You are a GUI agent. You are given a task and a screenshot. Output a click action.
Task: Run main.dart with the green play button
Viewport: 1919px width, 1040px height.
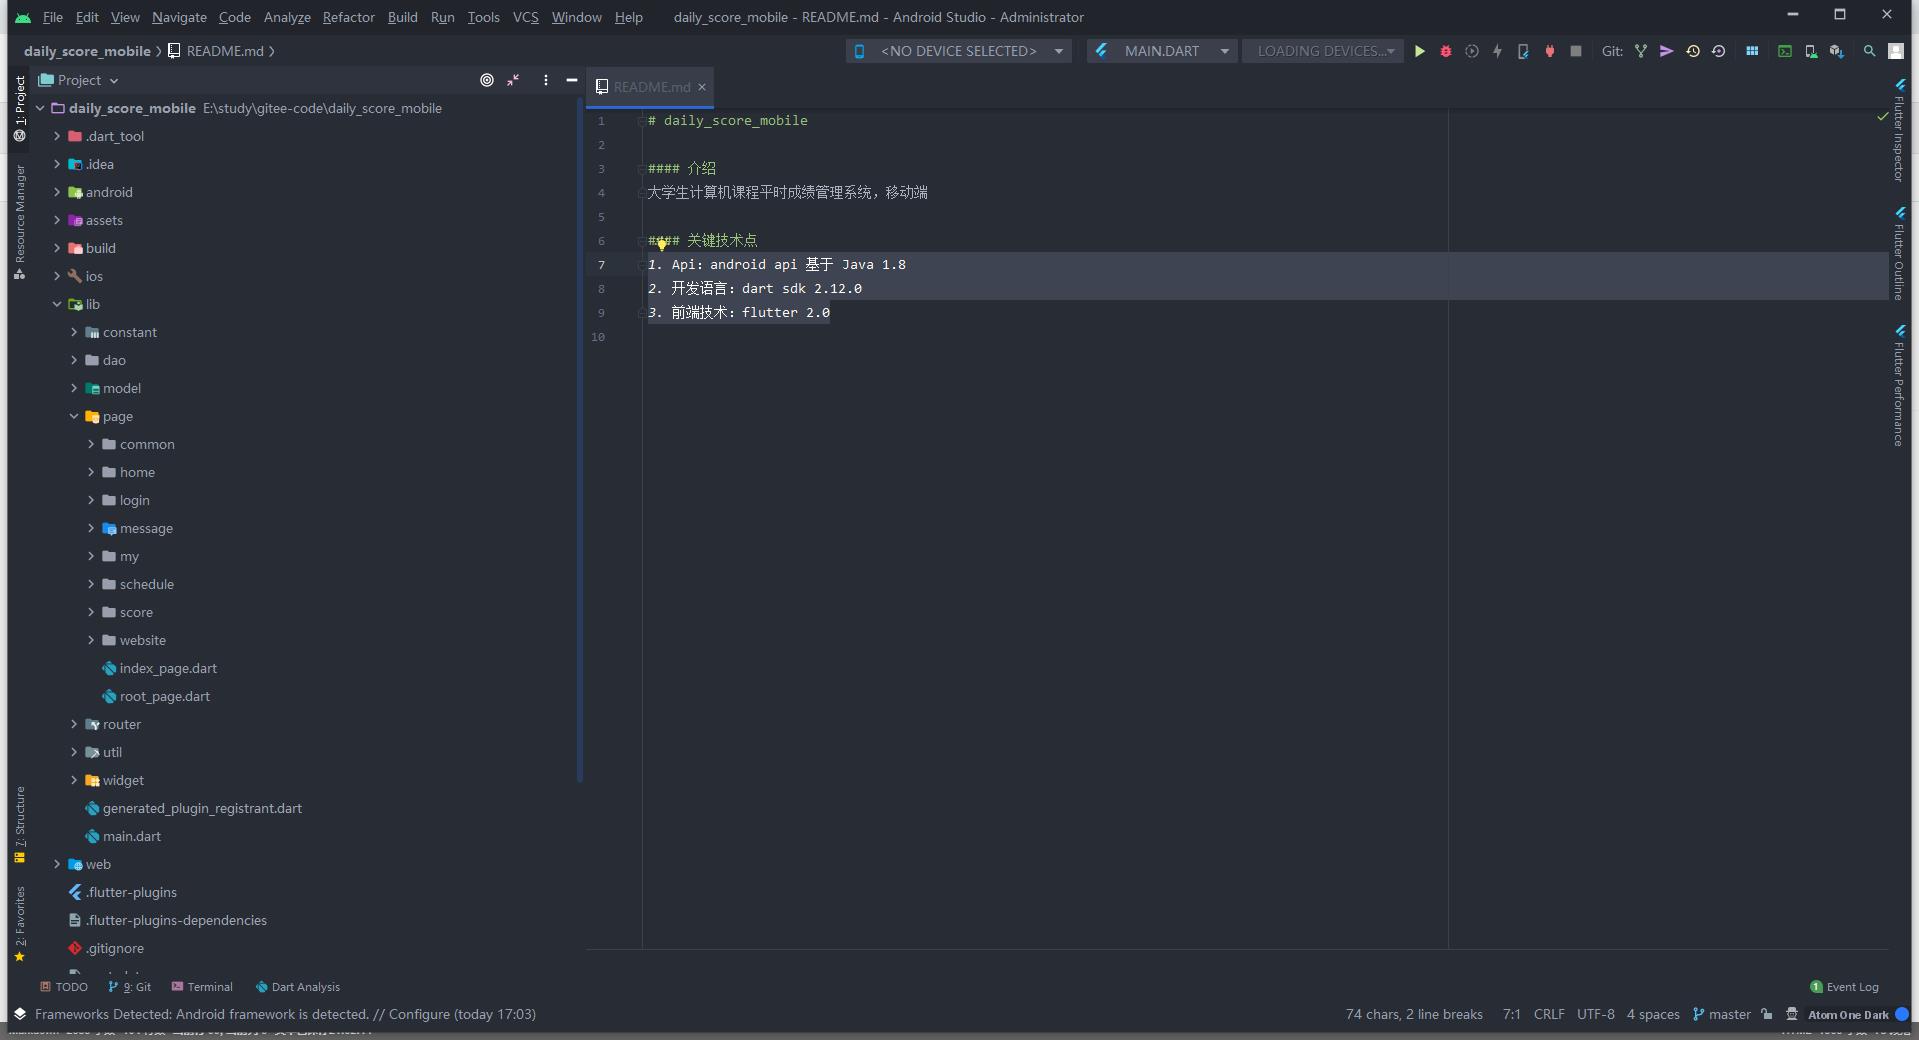[x=1419, y=51]
